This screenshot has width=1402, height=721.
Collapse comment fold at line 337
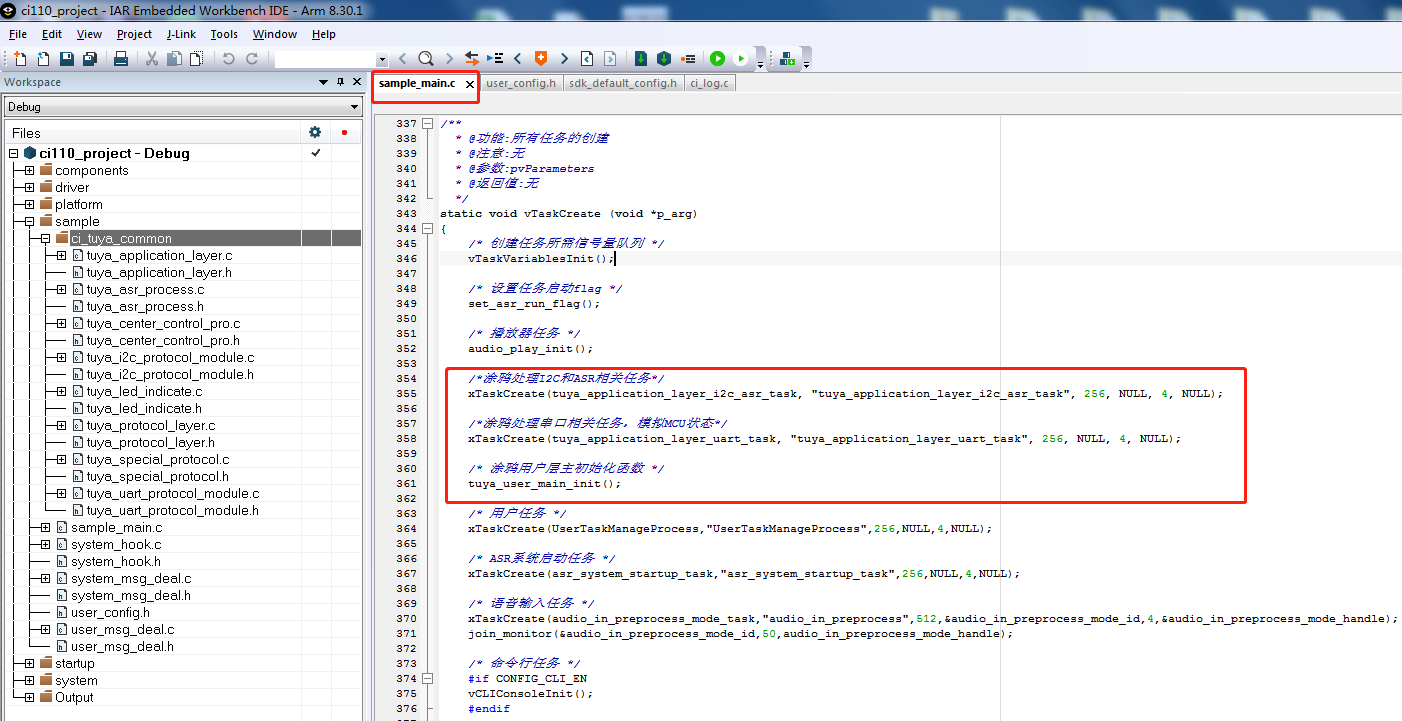pyautogui.click(x=428, y=124)
